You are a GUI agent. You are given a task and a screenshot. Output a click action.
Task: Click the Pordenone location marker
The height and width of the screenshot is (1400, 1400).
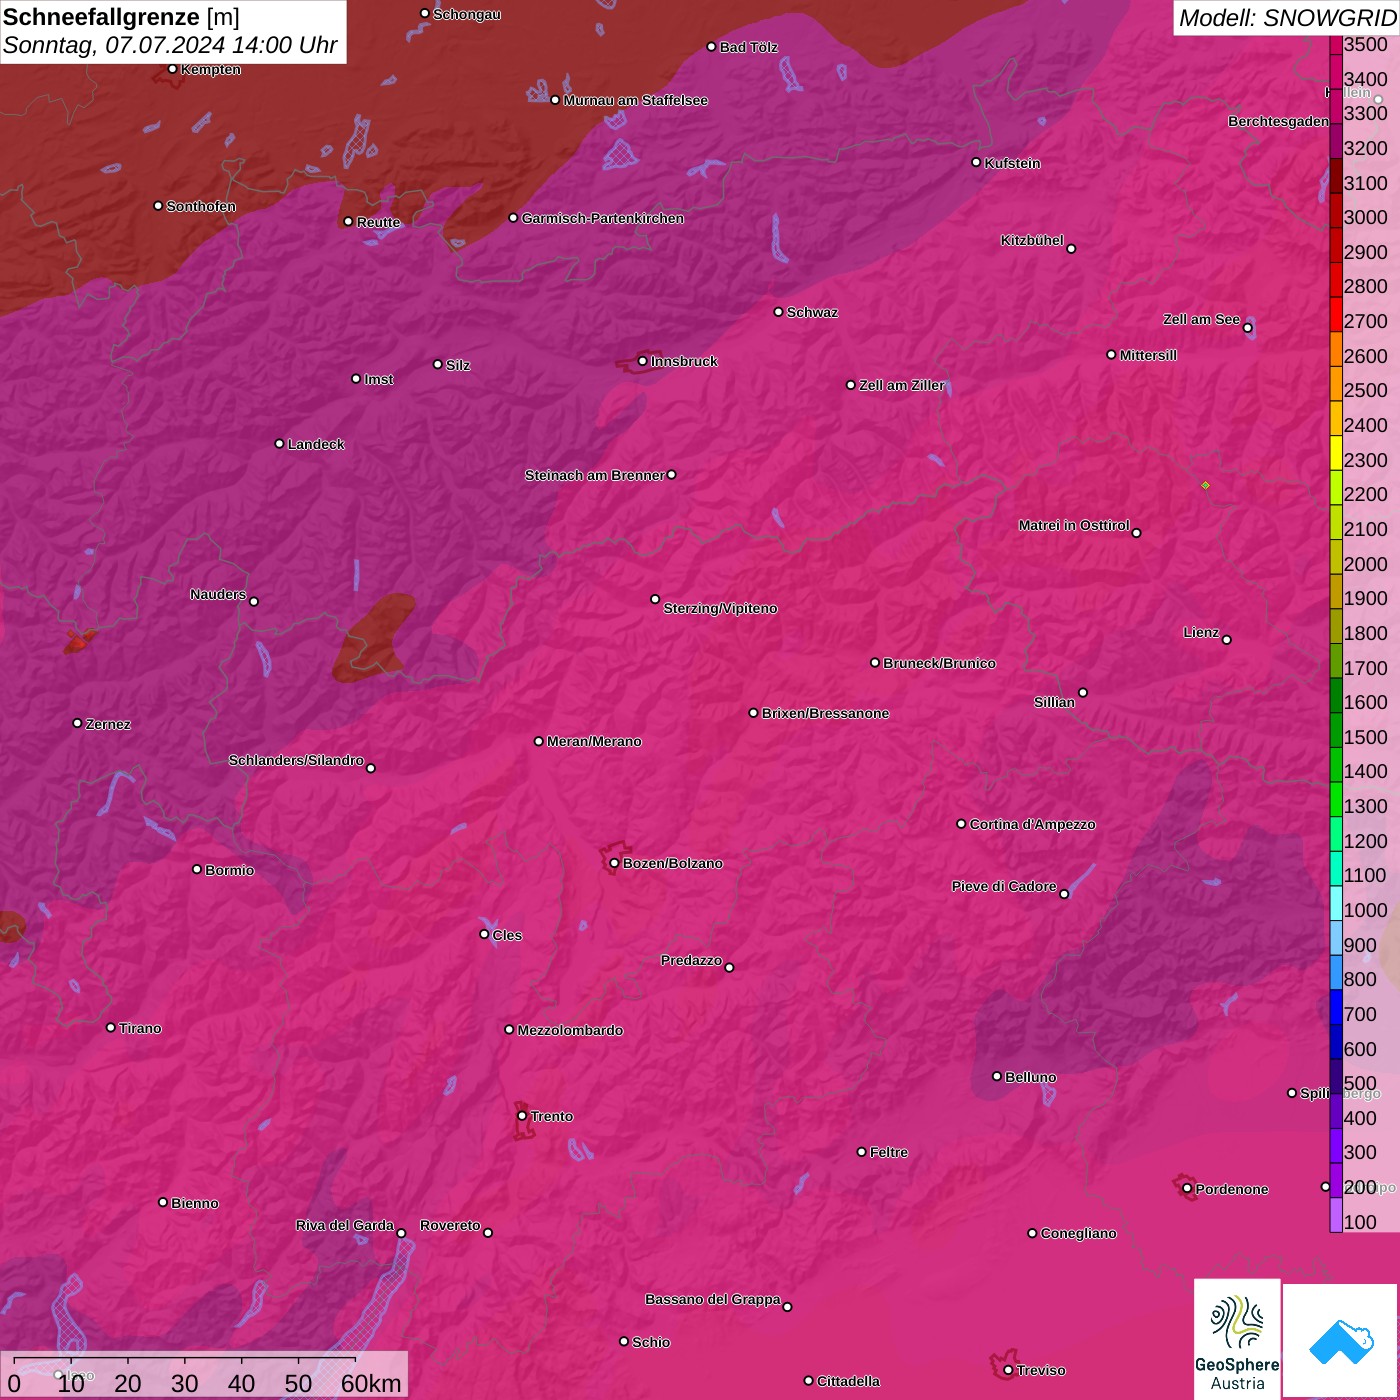tap(1187, 1188)
